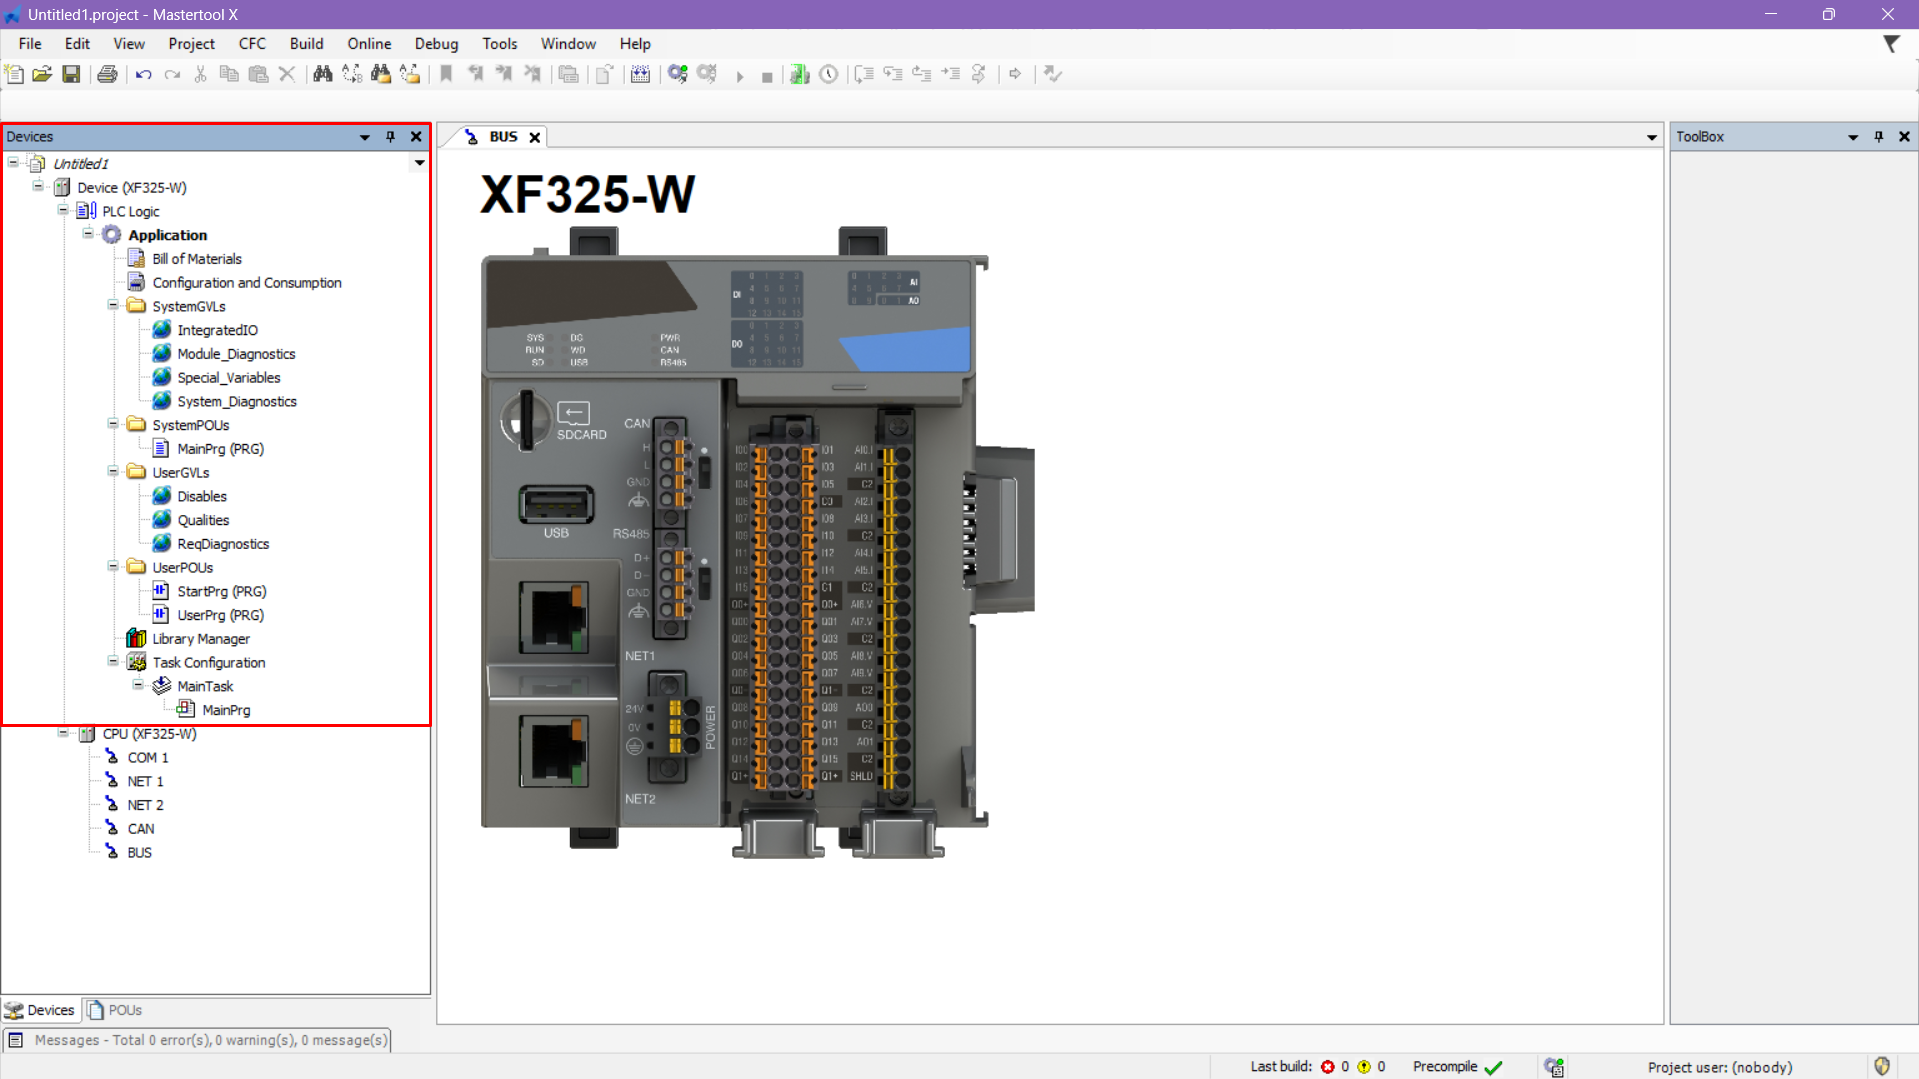
Task: Collapse the UserPOUs folder node
Action: click(113, 567)
